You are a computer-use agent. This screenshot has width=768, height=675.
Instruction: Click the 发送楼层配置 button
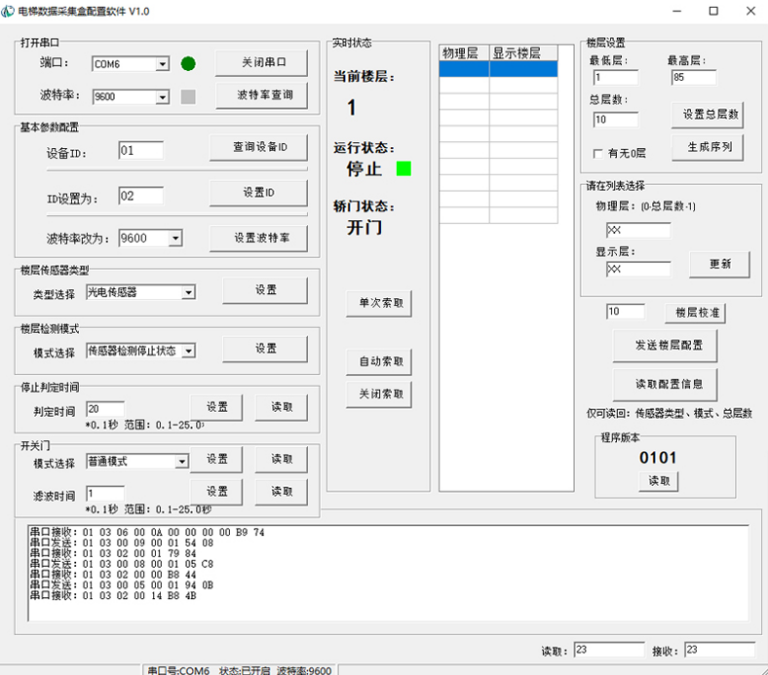coord(665,346)
